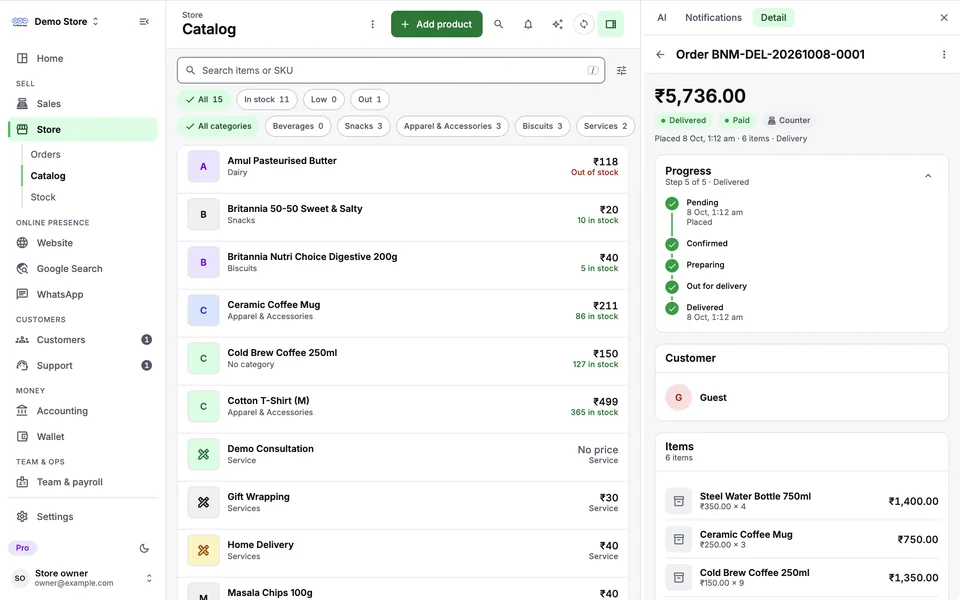
Task: Close the detail panel
Action: [943, 18]
